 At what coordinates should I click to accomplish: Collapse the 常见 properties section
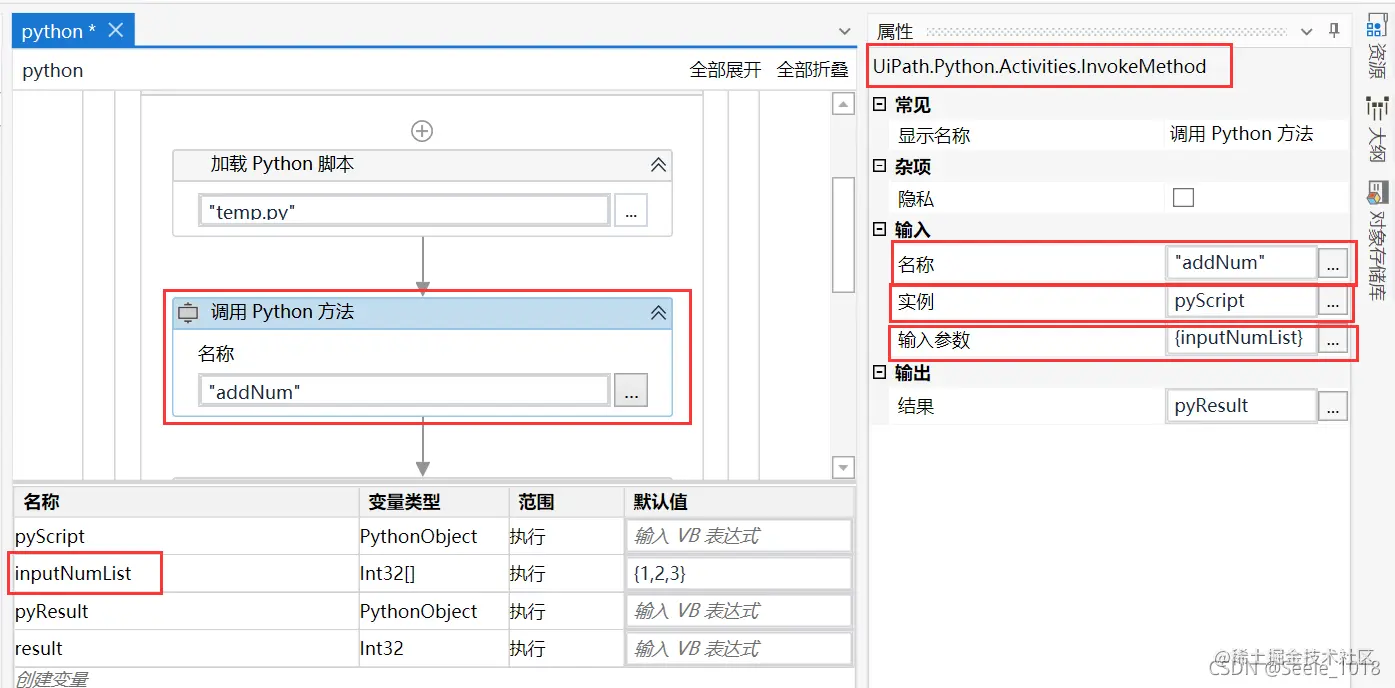pyautogui.click(x=881, y=104)
